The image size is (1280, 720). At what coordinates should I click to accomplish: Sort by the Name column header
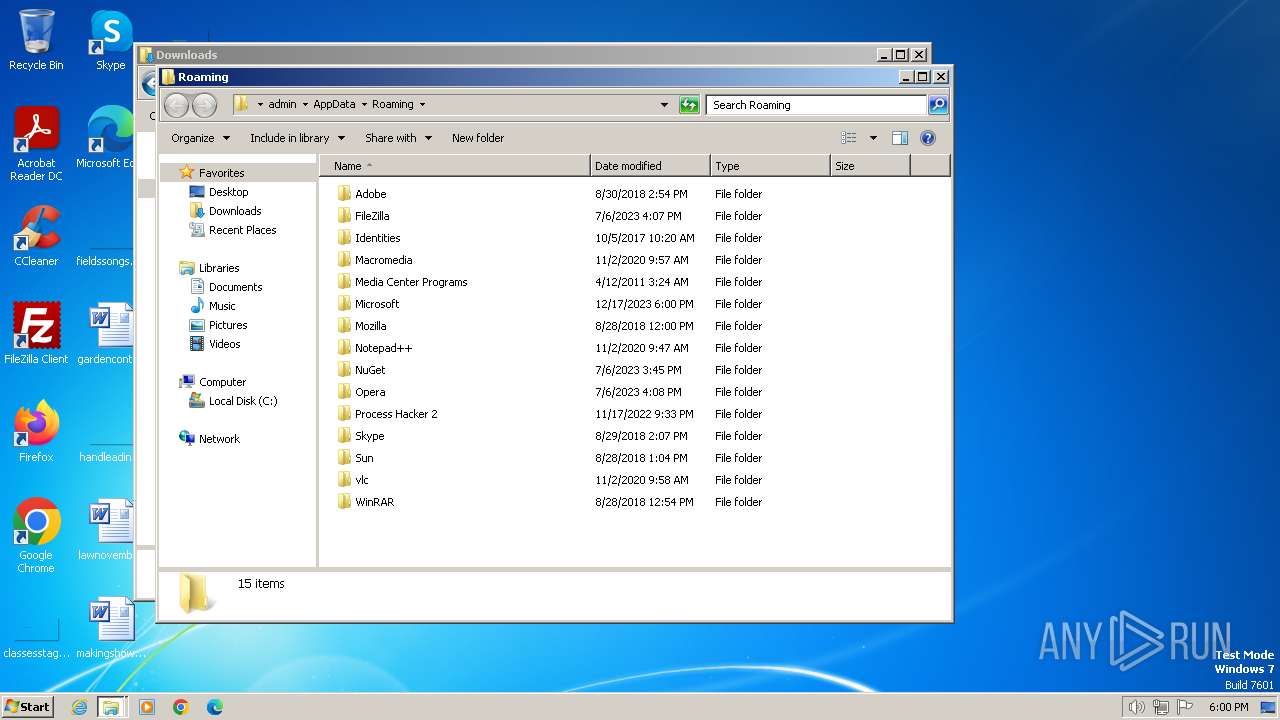pos(455,166)
